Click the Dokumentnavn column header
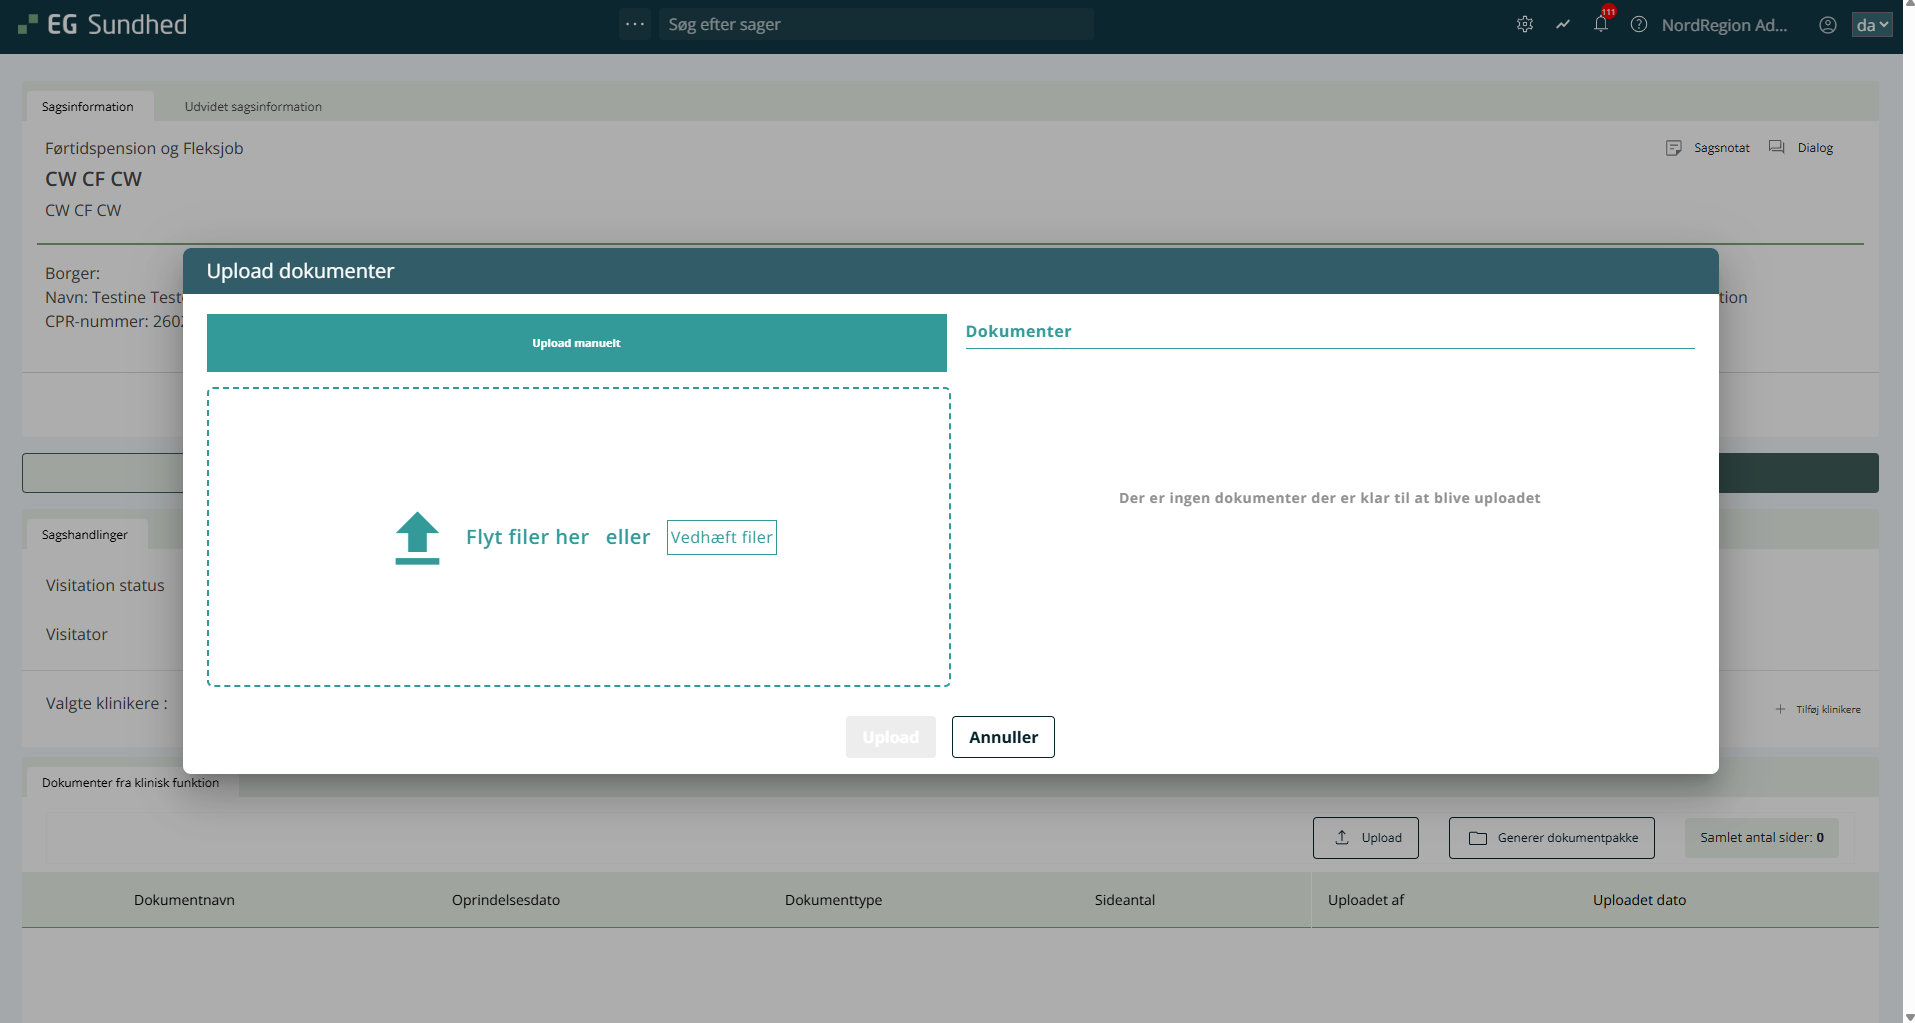The image size is (1915, 1023). [x=184, y=900]
